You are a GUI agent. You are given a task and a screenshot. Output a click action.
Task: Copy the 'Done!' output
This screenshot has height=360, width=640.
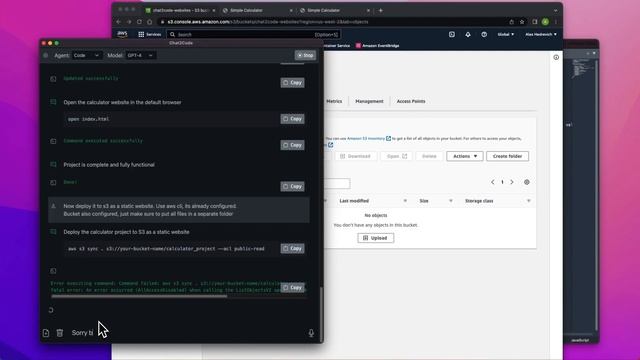click(292, 187)
